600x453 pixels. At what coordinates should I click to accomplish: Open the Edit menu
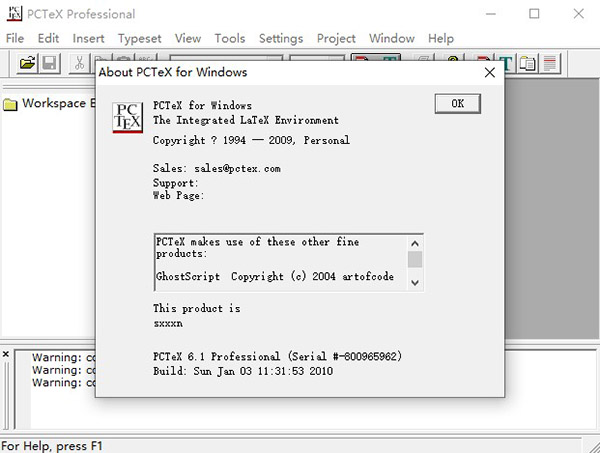48,38
